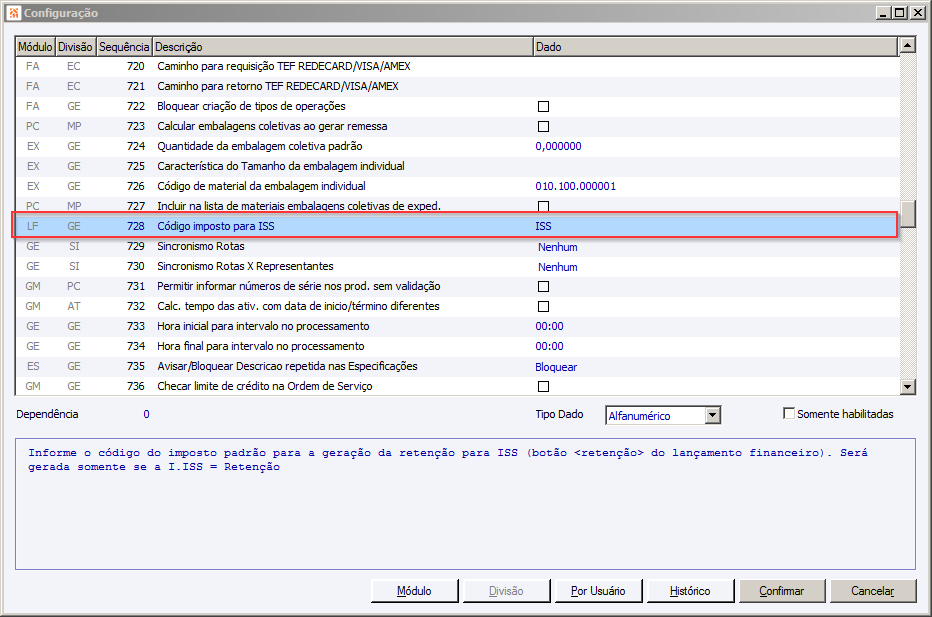Select row Avisar/Bloquear Descricao repetida nas Especificações
Screen dimensions: 932x617
pos(456,366)
